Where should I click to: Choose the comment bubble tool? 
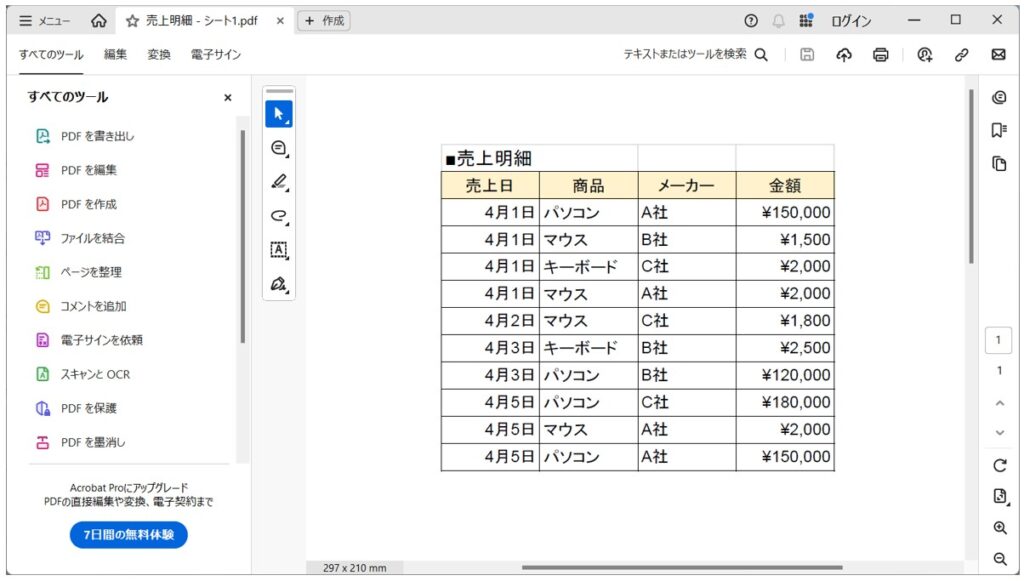click(x=278, y=148)
